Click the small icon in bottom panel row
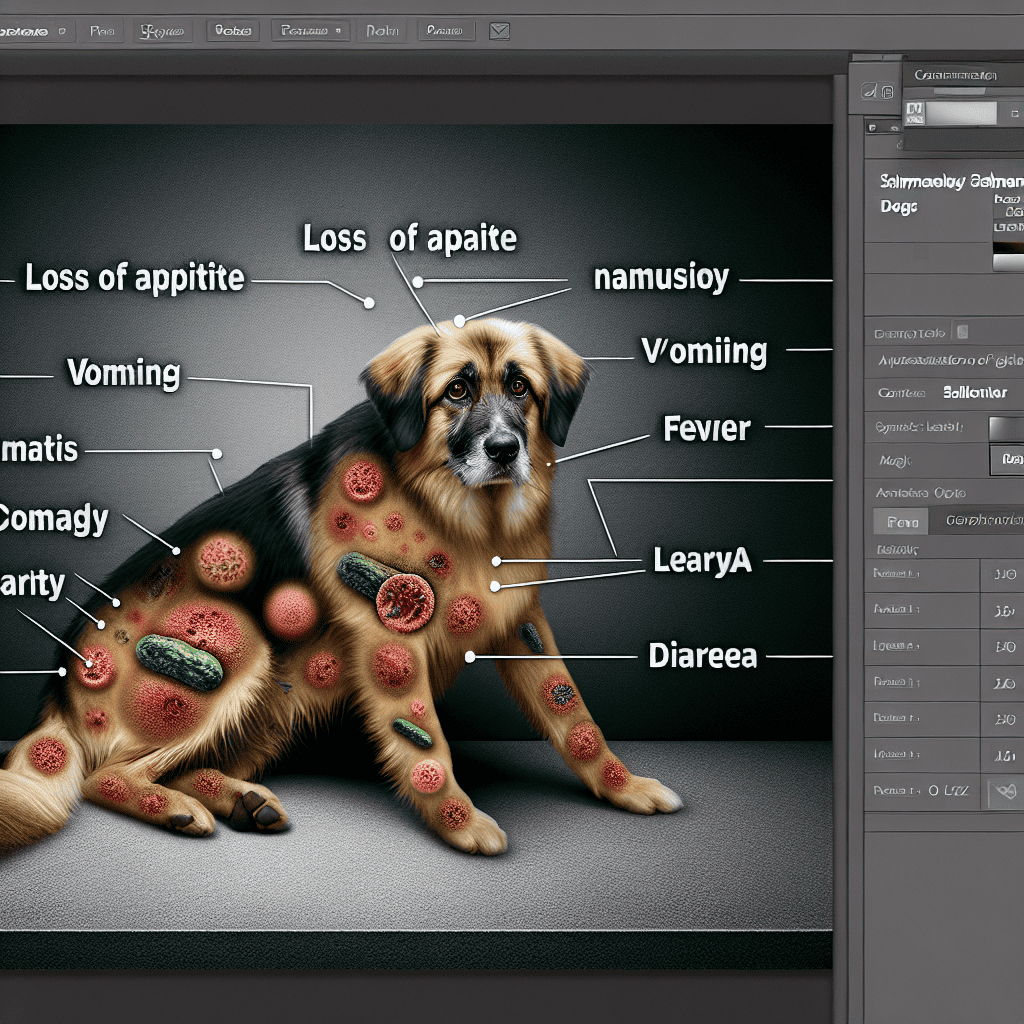1024x1024 pixels. (x=1000, y=793)
